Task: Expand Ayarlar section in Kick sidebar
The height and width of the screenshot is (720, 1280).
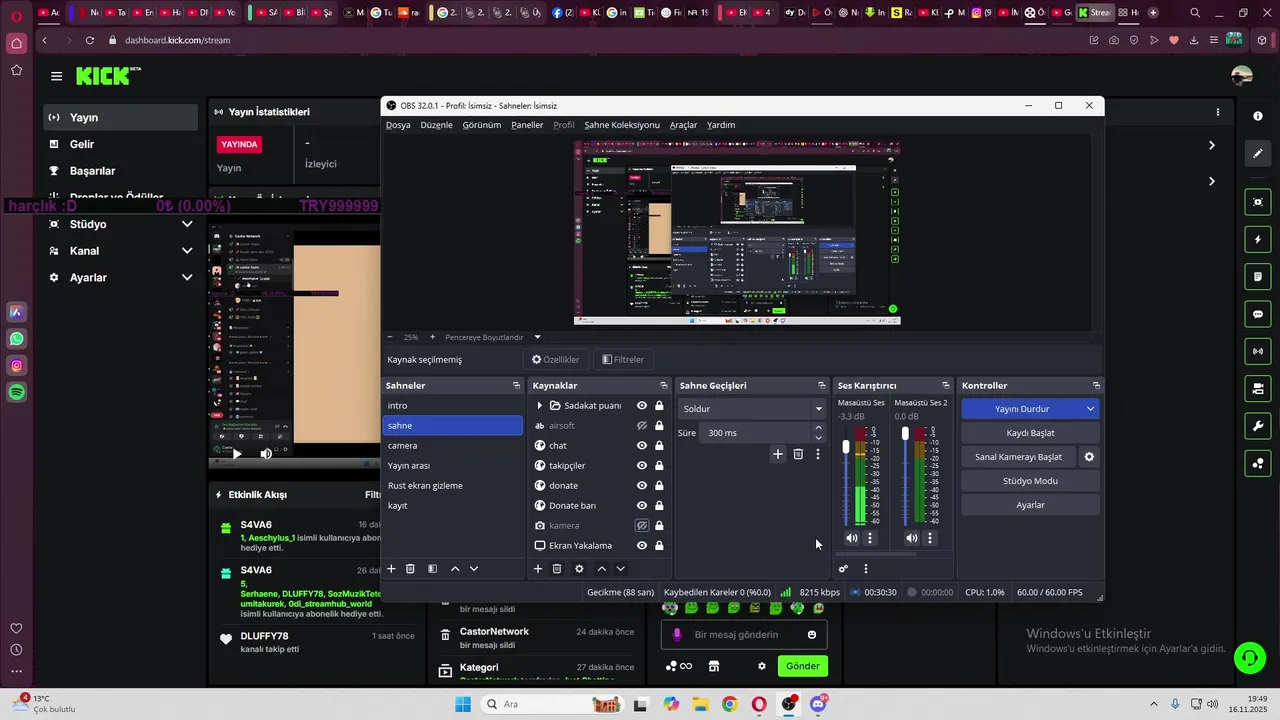Action: pos(187,278)
